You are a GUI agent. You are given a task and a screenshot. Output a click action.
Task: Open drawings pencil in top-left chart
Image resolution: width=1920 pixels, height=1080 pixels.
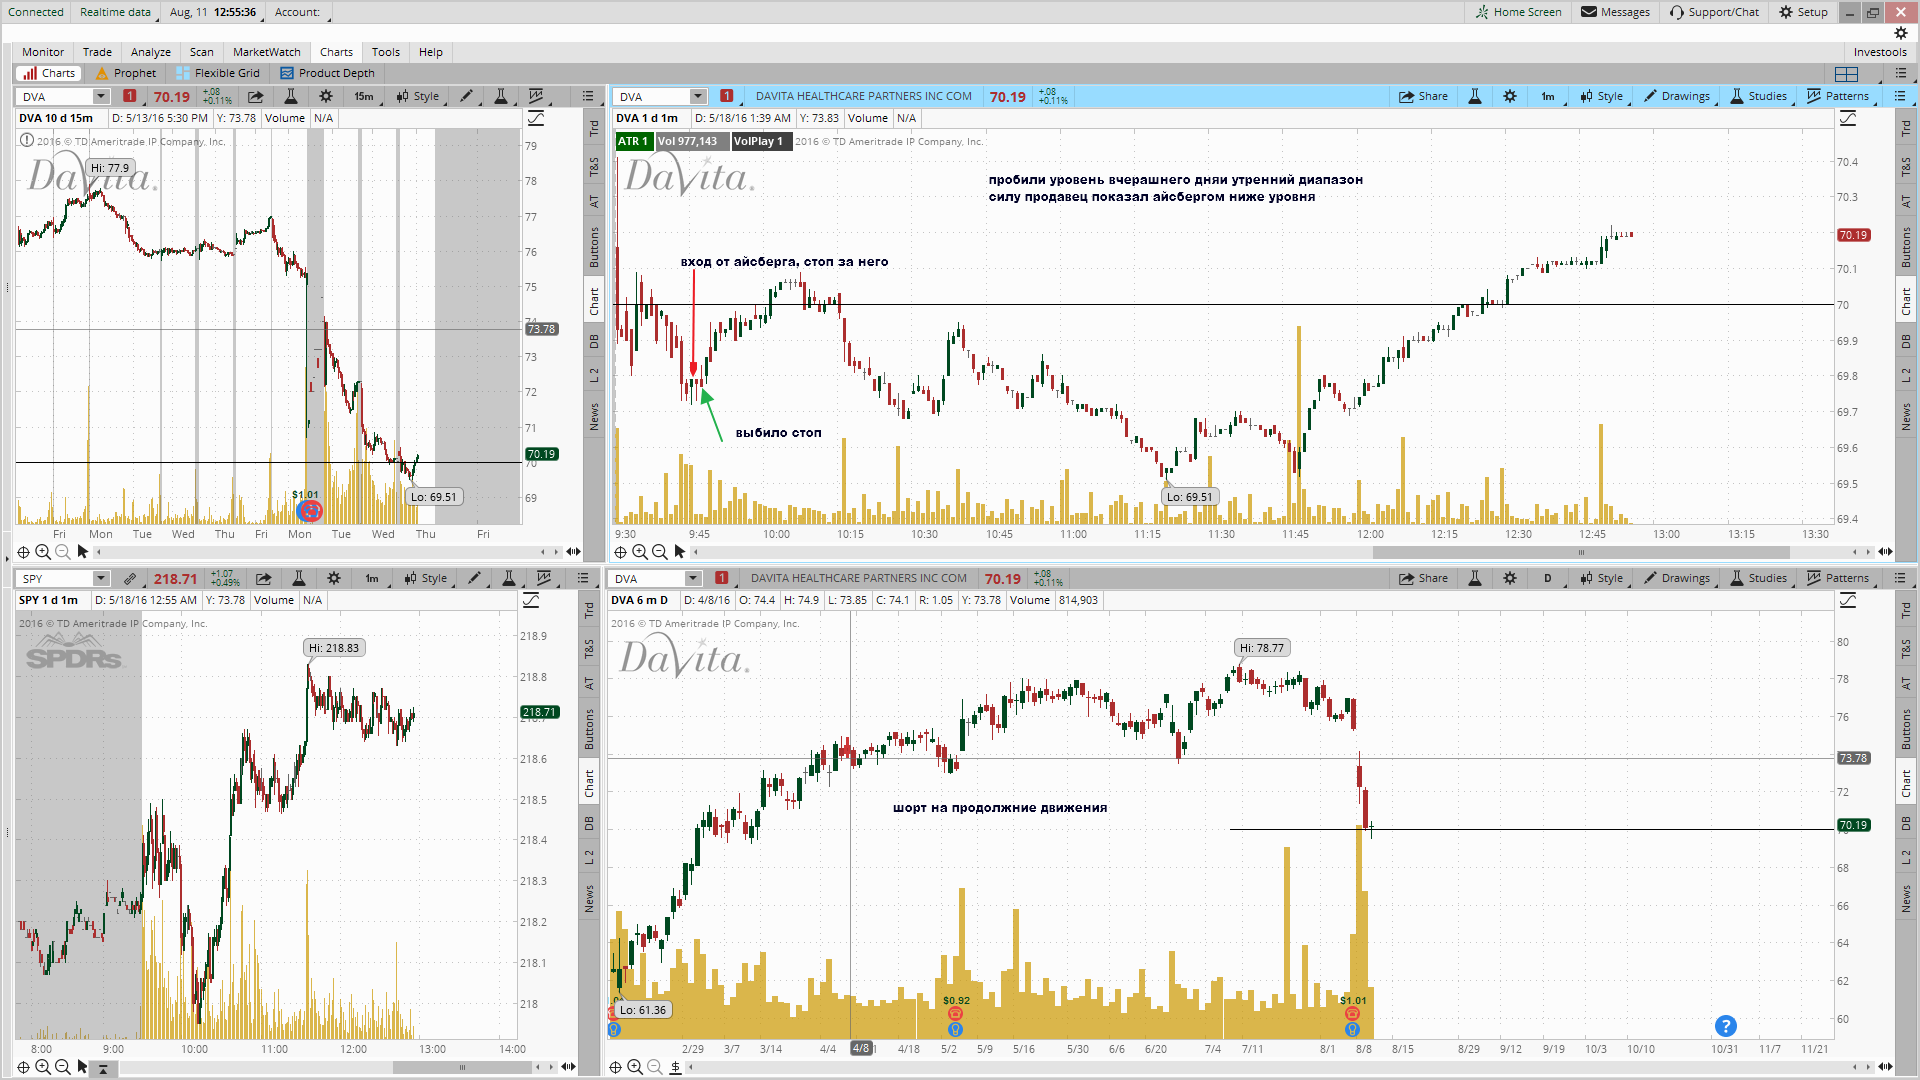tap(467, 97)
